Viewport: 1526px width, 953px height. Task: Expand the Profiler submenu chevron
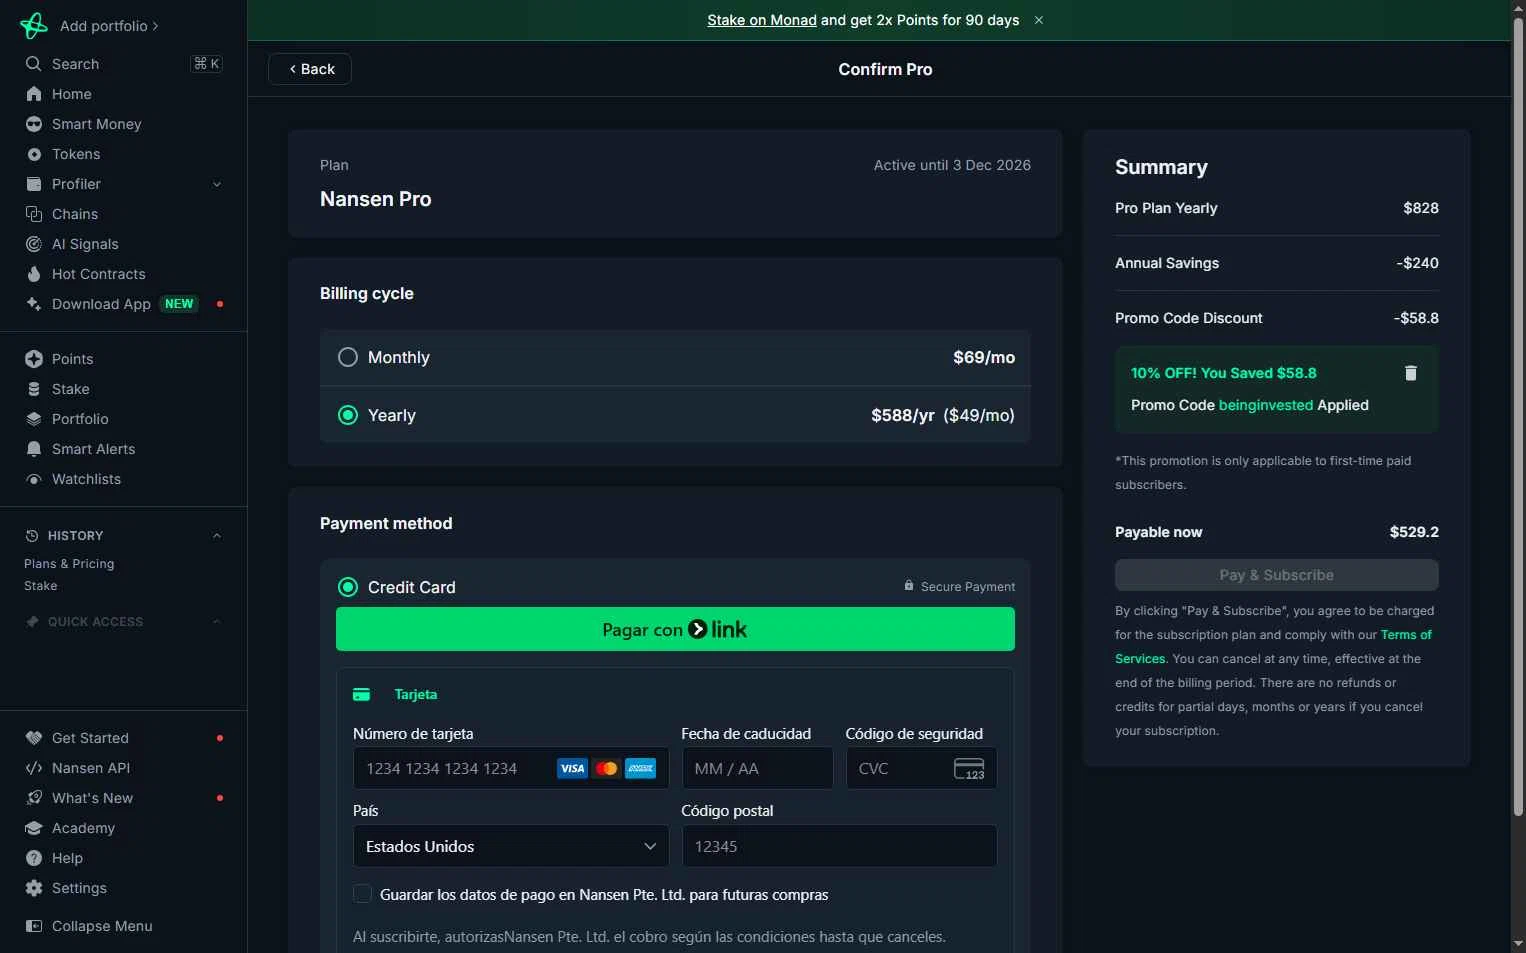pos(217,184)
